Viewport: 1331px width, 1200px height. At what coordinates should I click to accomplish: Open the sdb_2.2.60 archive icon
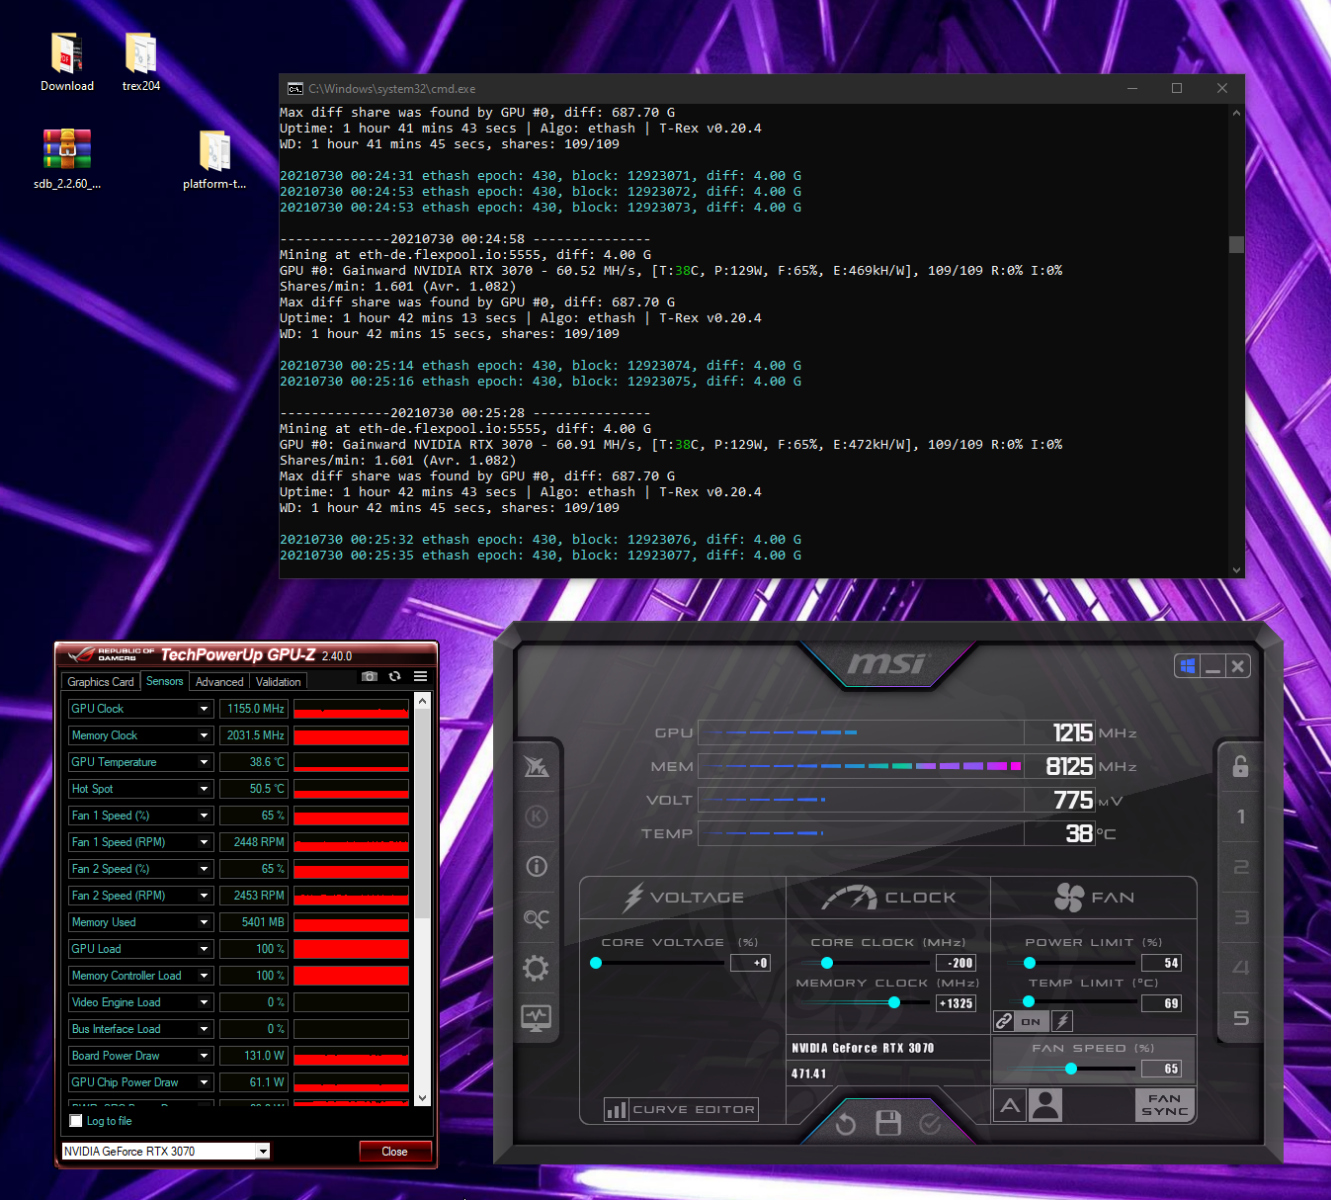(x=67, y=159)
